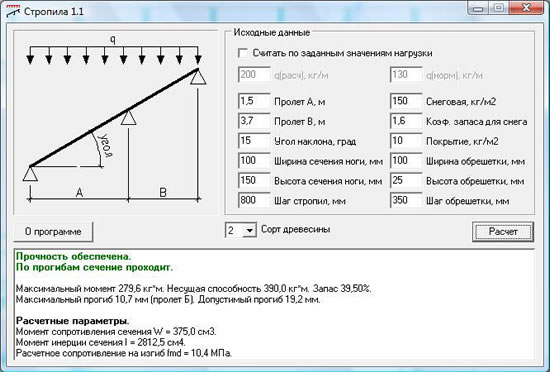Focus the Коэф. запаса для снега field
This screenshot has width=550, height=372.
pos(406,121)
